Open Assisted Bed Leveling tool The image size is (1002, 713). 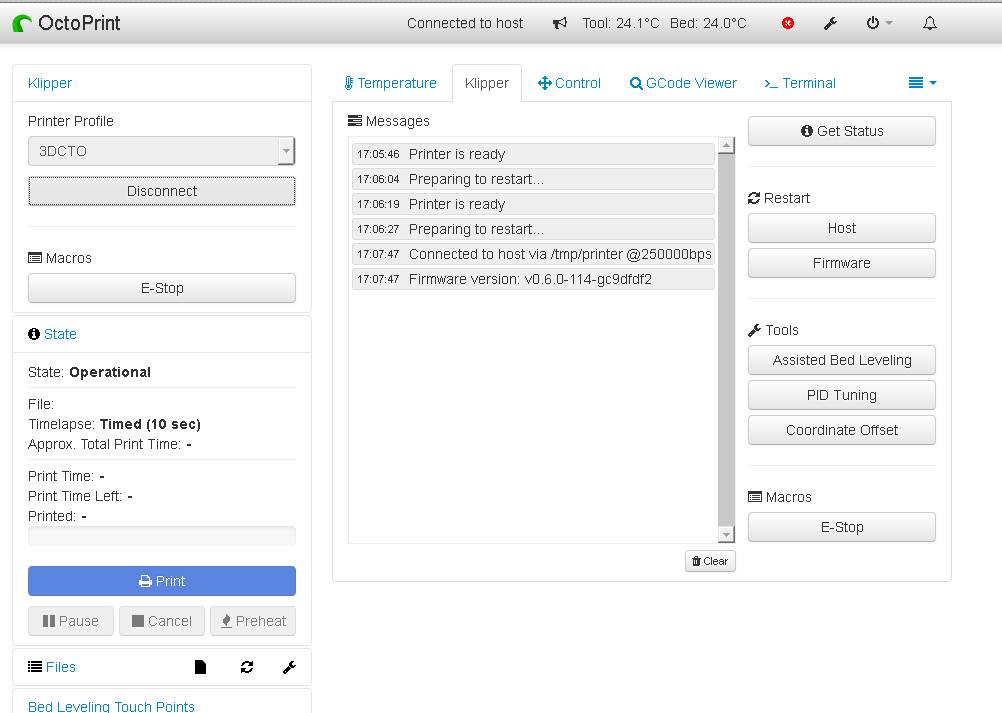coord(842,360)
